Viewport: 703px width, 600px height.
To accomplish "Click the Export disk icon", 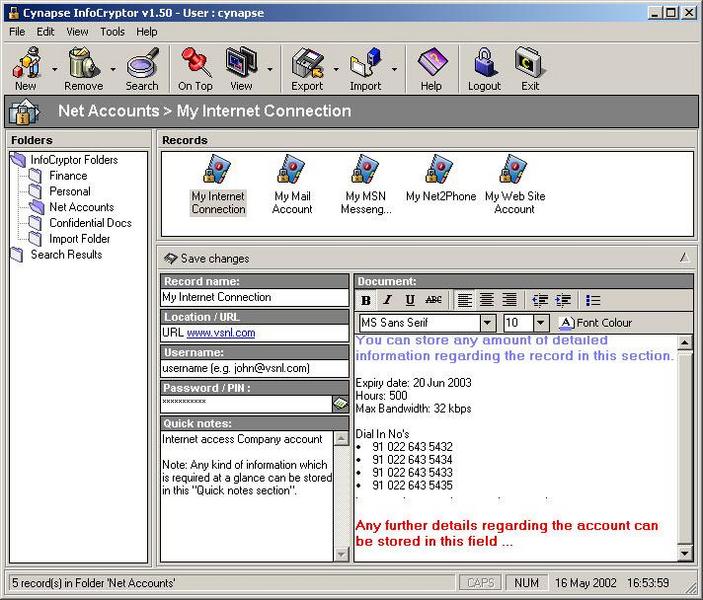I will (x=307, y=63).
